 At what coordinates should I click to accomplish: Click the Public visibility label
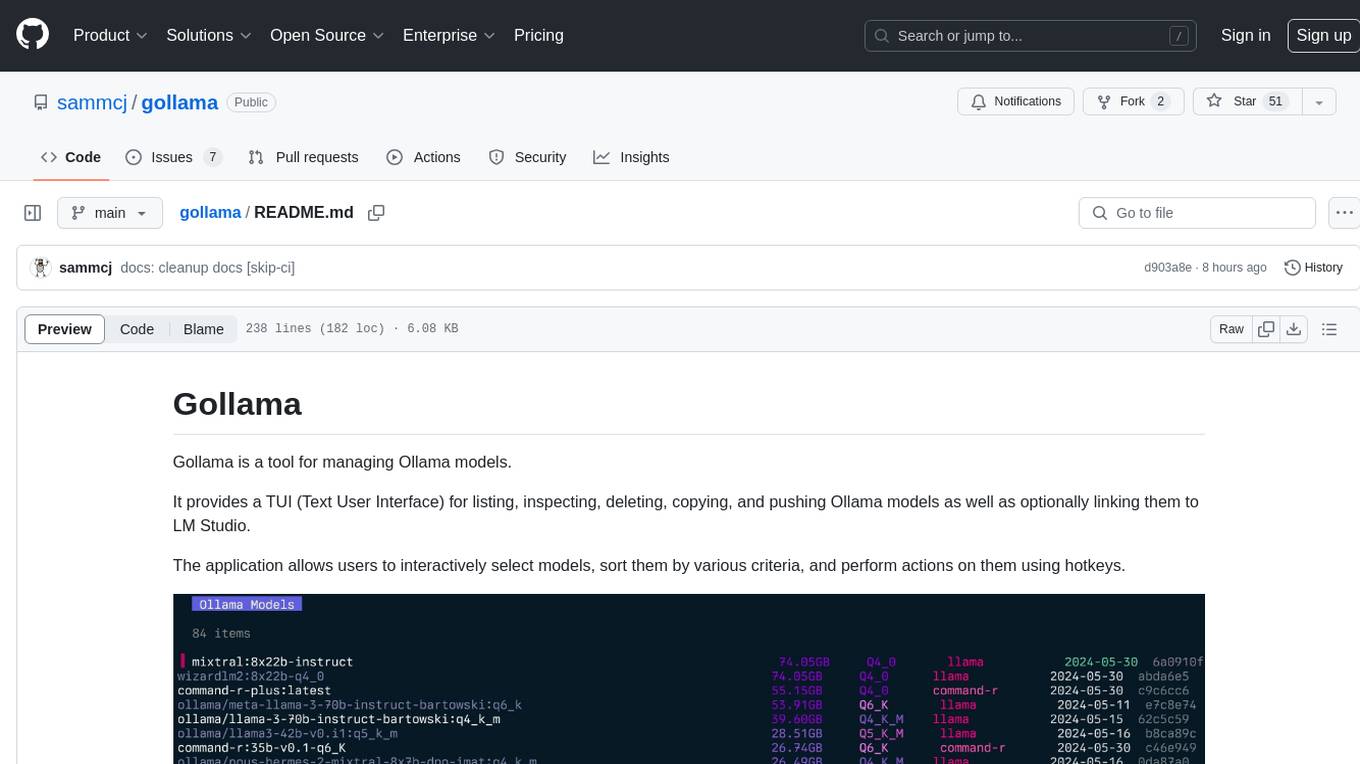coord(251,102)
